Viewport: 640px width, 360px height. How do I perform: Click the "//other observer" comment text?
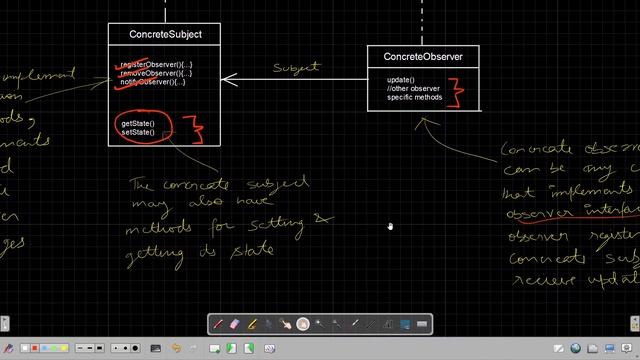pyautogui.click(x=413, y=89)
